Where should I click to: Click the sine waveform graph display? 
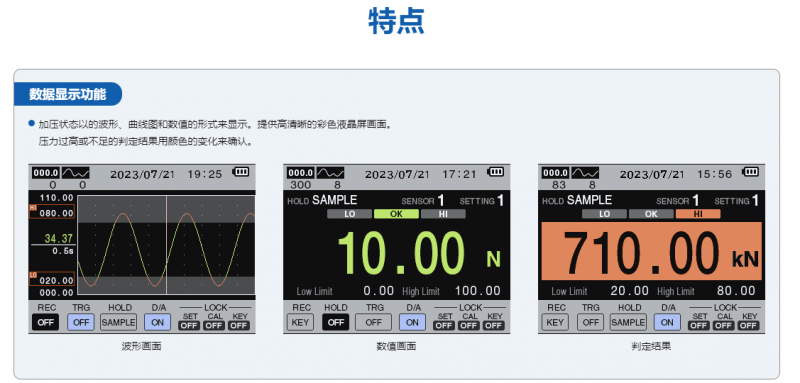166,245
